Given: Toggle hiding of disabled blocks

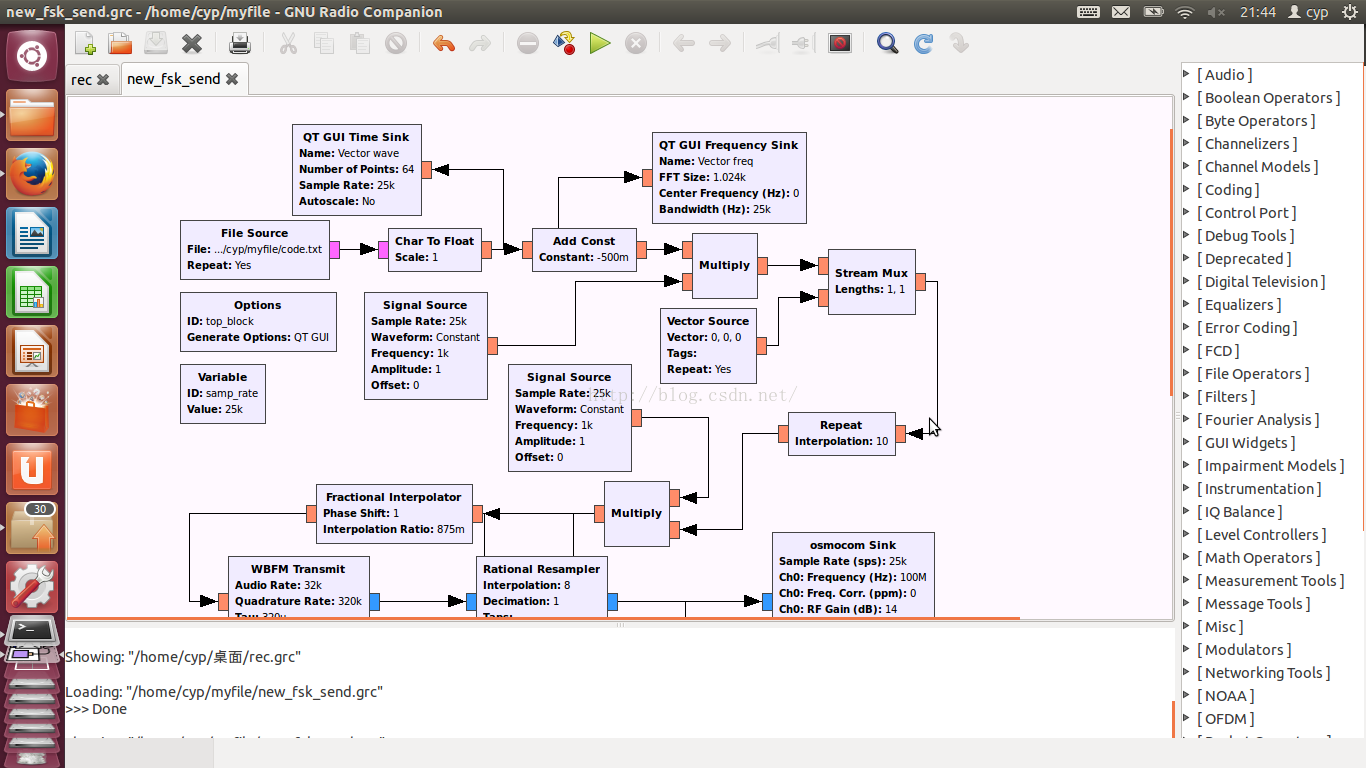Looking at the screenshot, I should tap(839, 43).
